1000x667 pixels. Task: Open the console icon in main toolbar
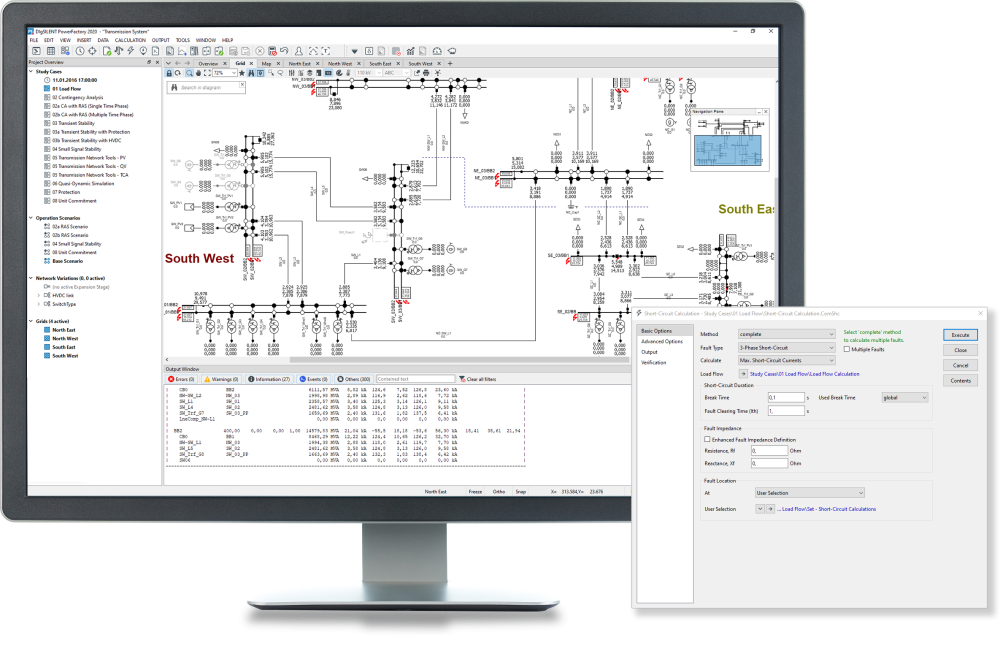(x=36, y=51)
